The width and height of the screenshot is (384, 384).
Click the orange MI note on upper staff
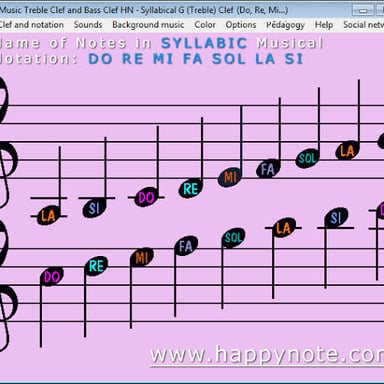230,177
